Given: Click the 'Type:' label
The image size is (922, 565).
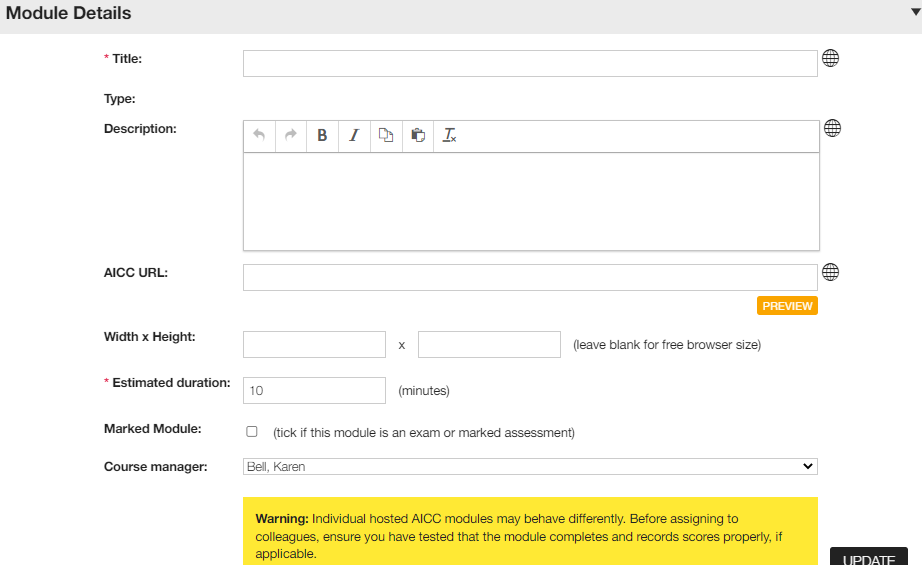Looking at the screenshot, I should coord(119,99).
